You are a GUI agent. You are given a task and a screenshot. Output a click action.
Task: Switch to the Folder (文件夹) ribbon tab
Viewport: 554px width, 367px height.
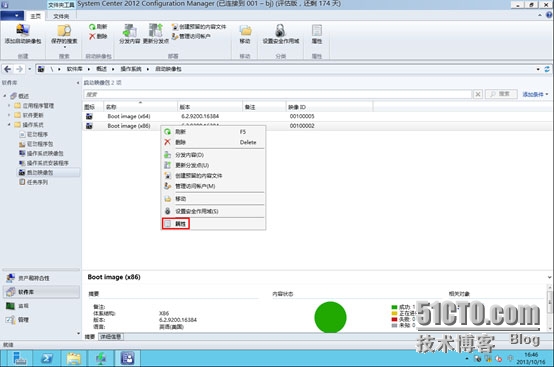point(61,16)
